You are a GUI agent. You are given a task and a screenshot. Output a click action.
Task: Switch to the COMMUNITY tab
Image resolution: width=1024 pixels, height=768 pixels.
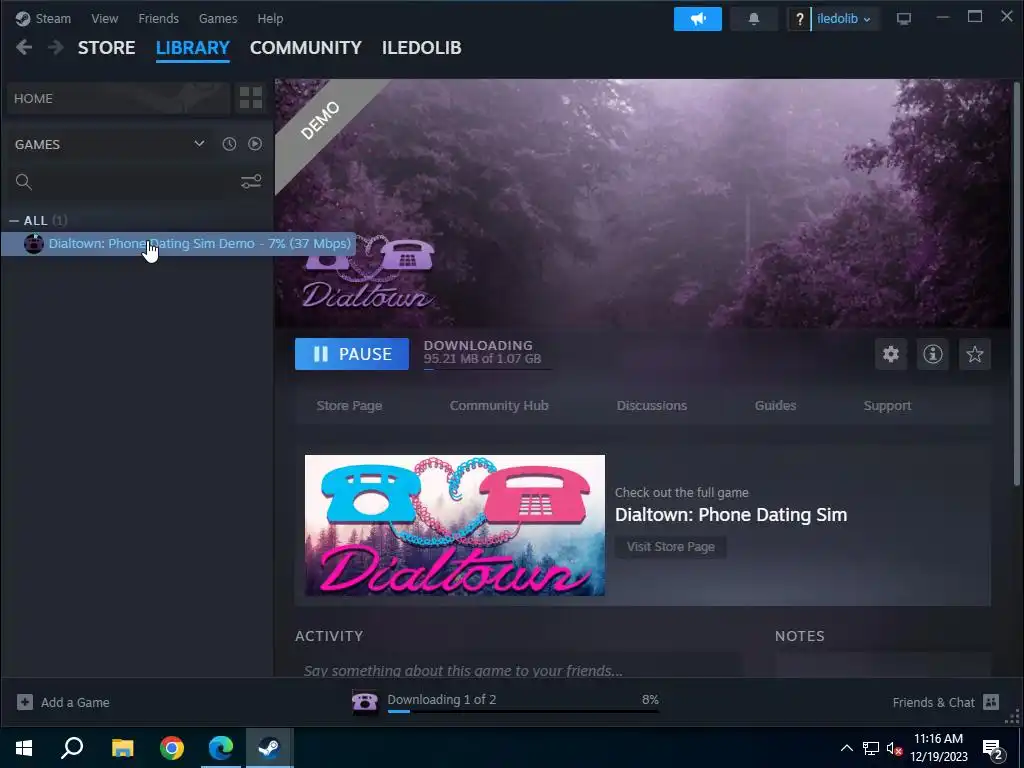(x=306, y=48)
